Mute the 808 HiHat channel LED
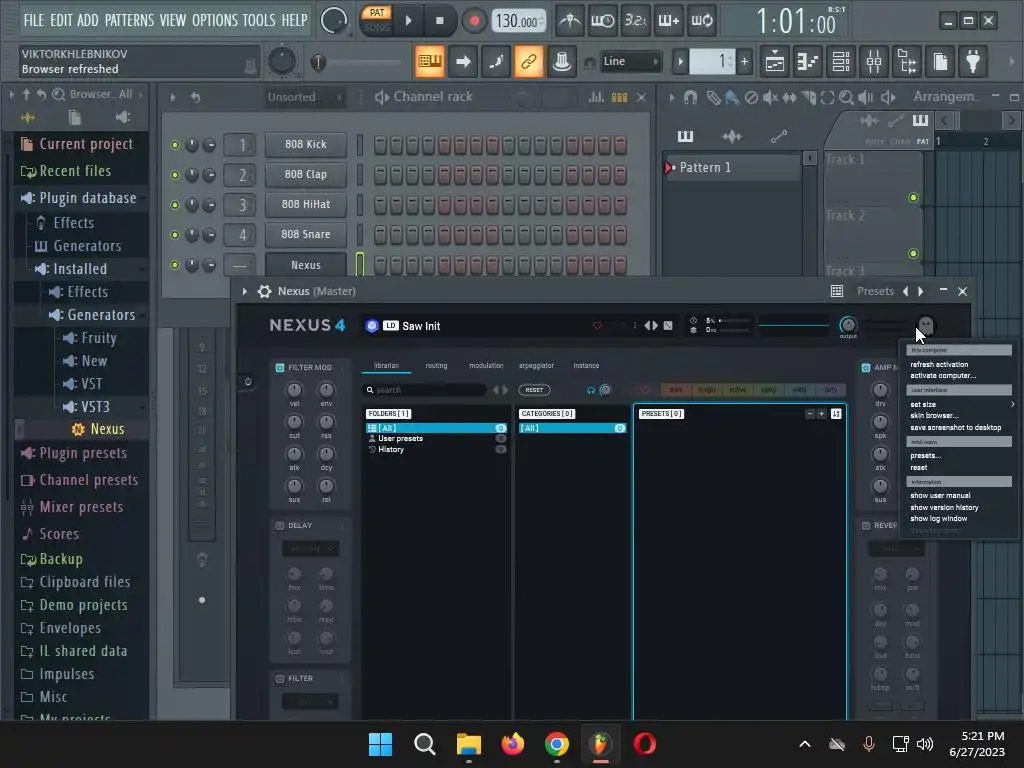 [174, 205]
